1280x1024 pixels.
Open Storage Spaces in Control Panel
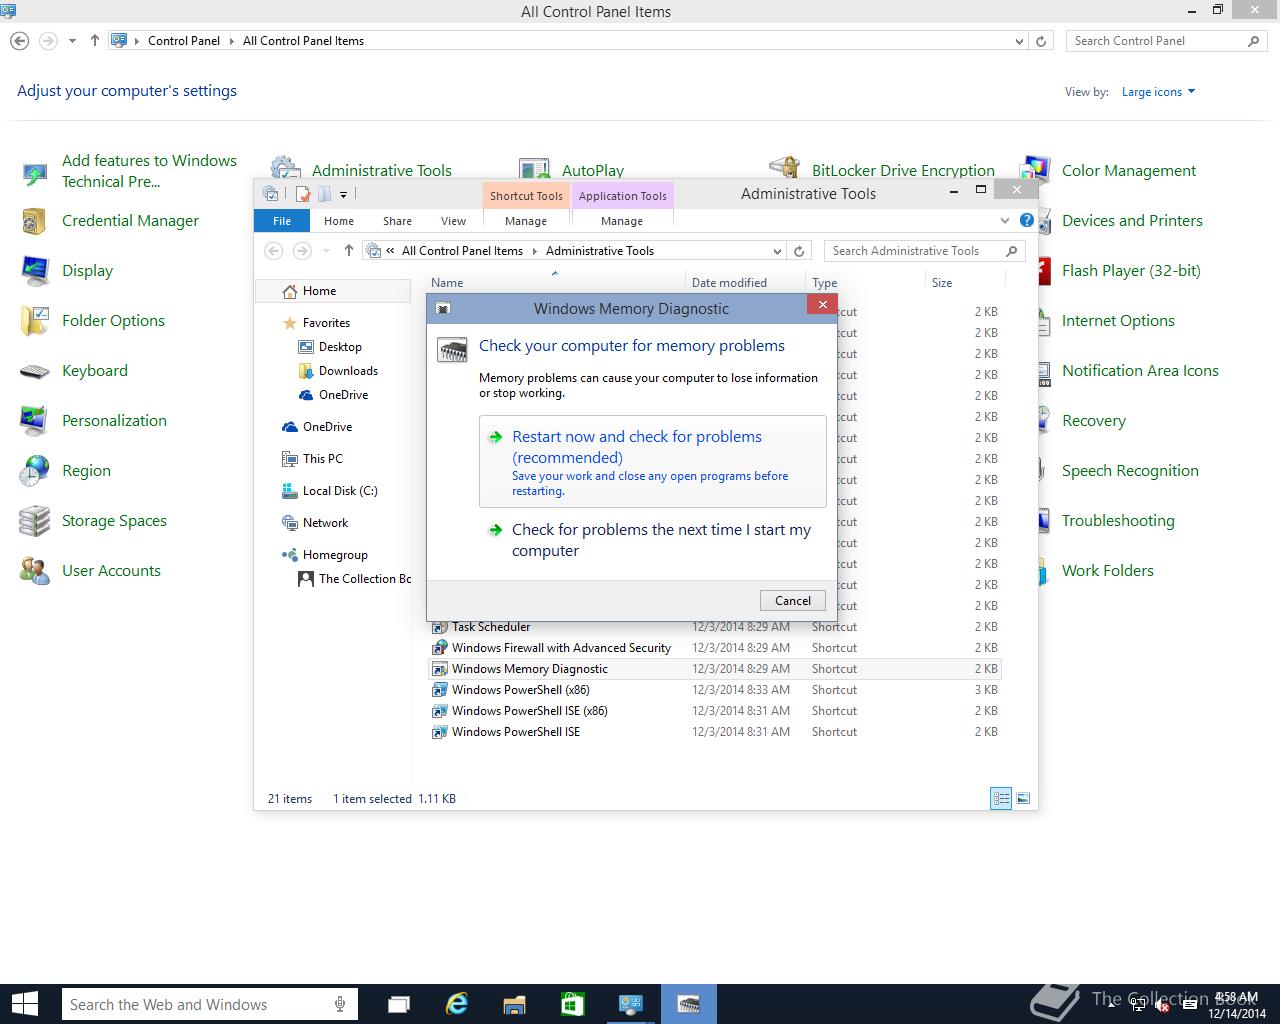point(114,521)
